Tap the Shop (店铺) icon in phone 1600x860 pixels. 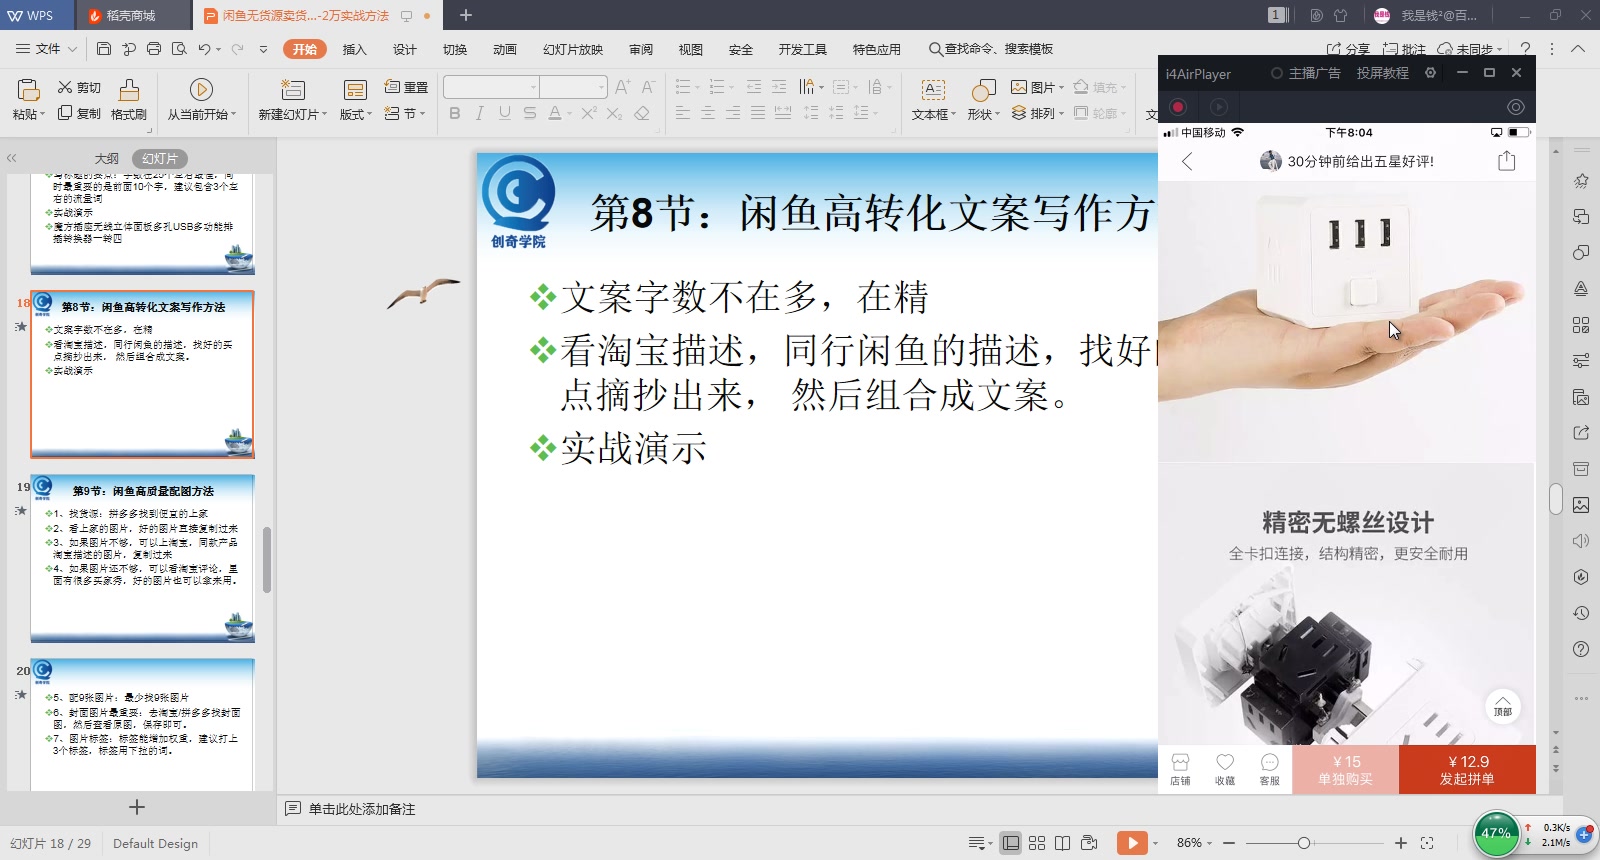coord(1180,769)
